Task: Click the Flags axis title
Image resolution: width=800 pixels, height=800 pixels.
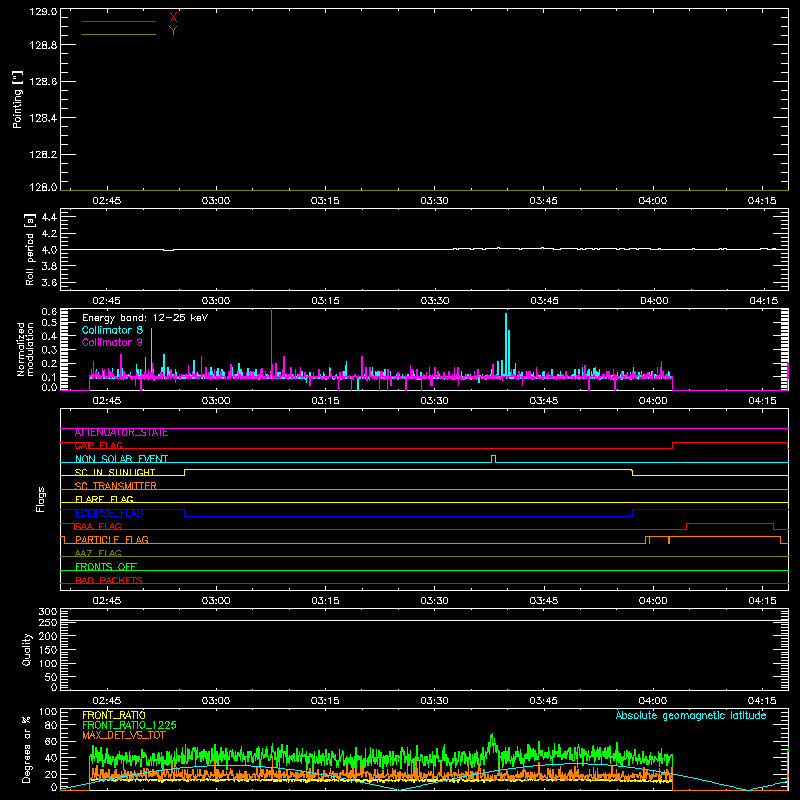Action: (x=40, y=499)
